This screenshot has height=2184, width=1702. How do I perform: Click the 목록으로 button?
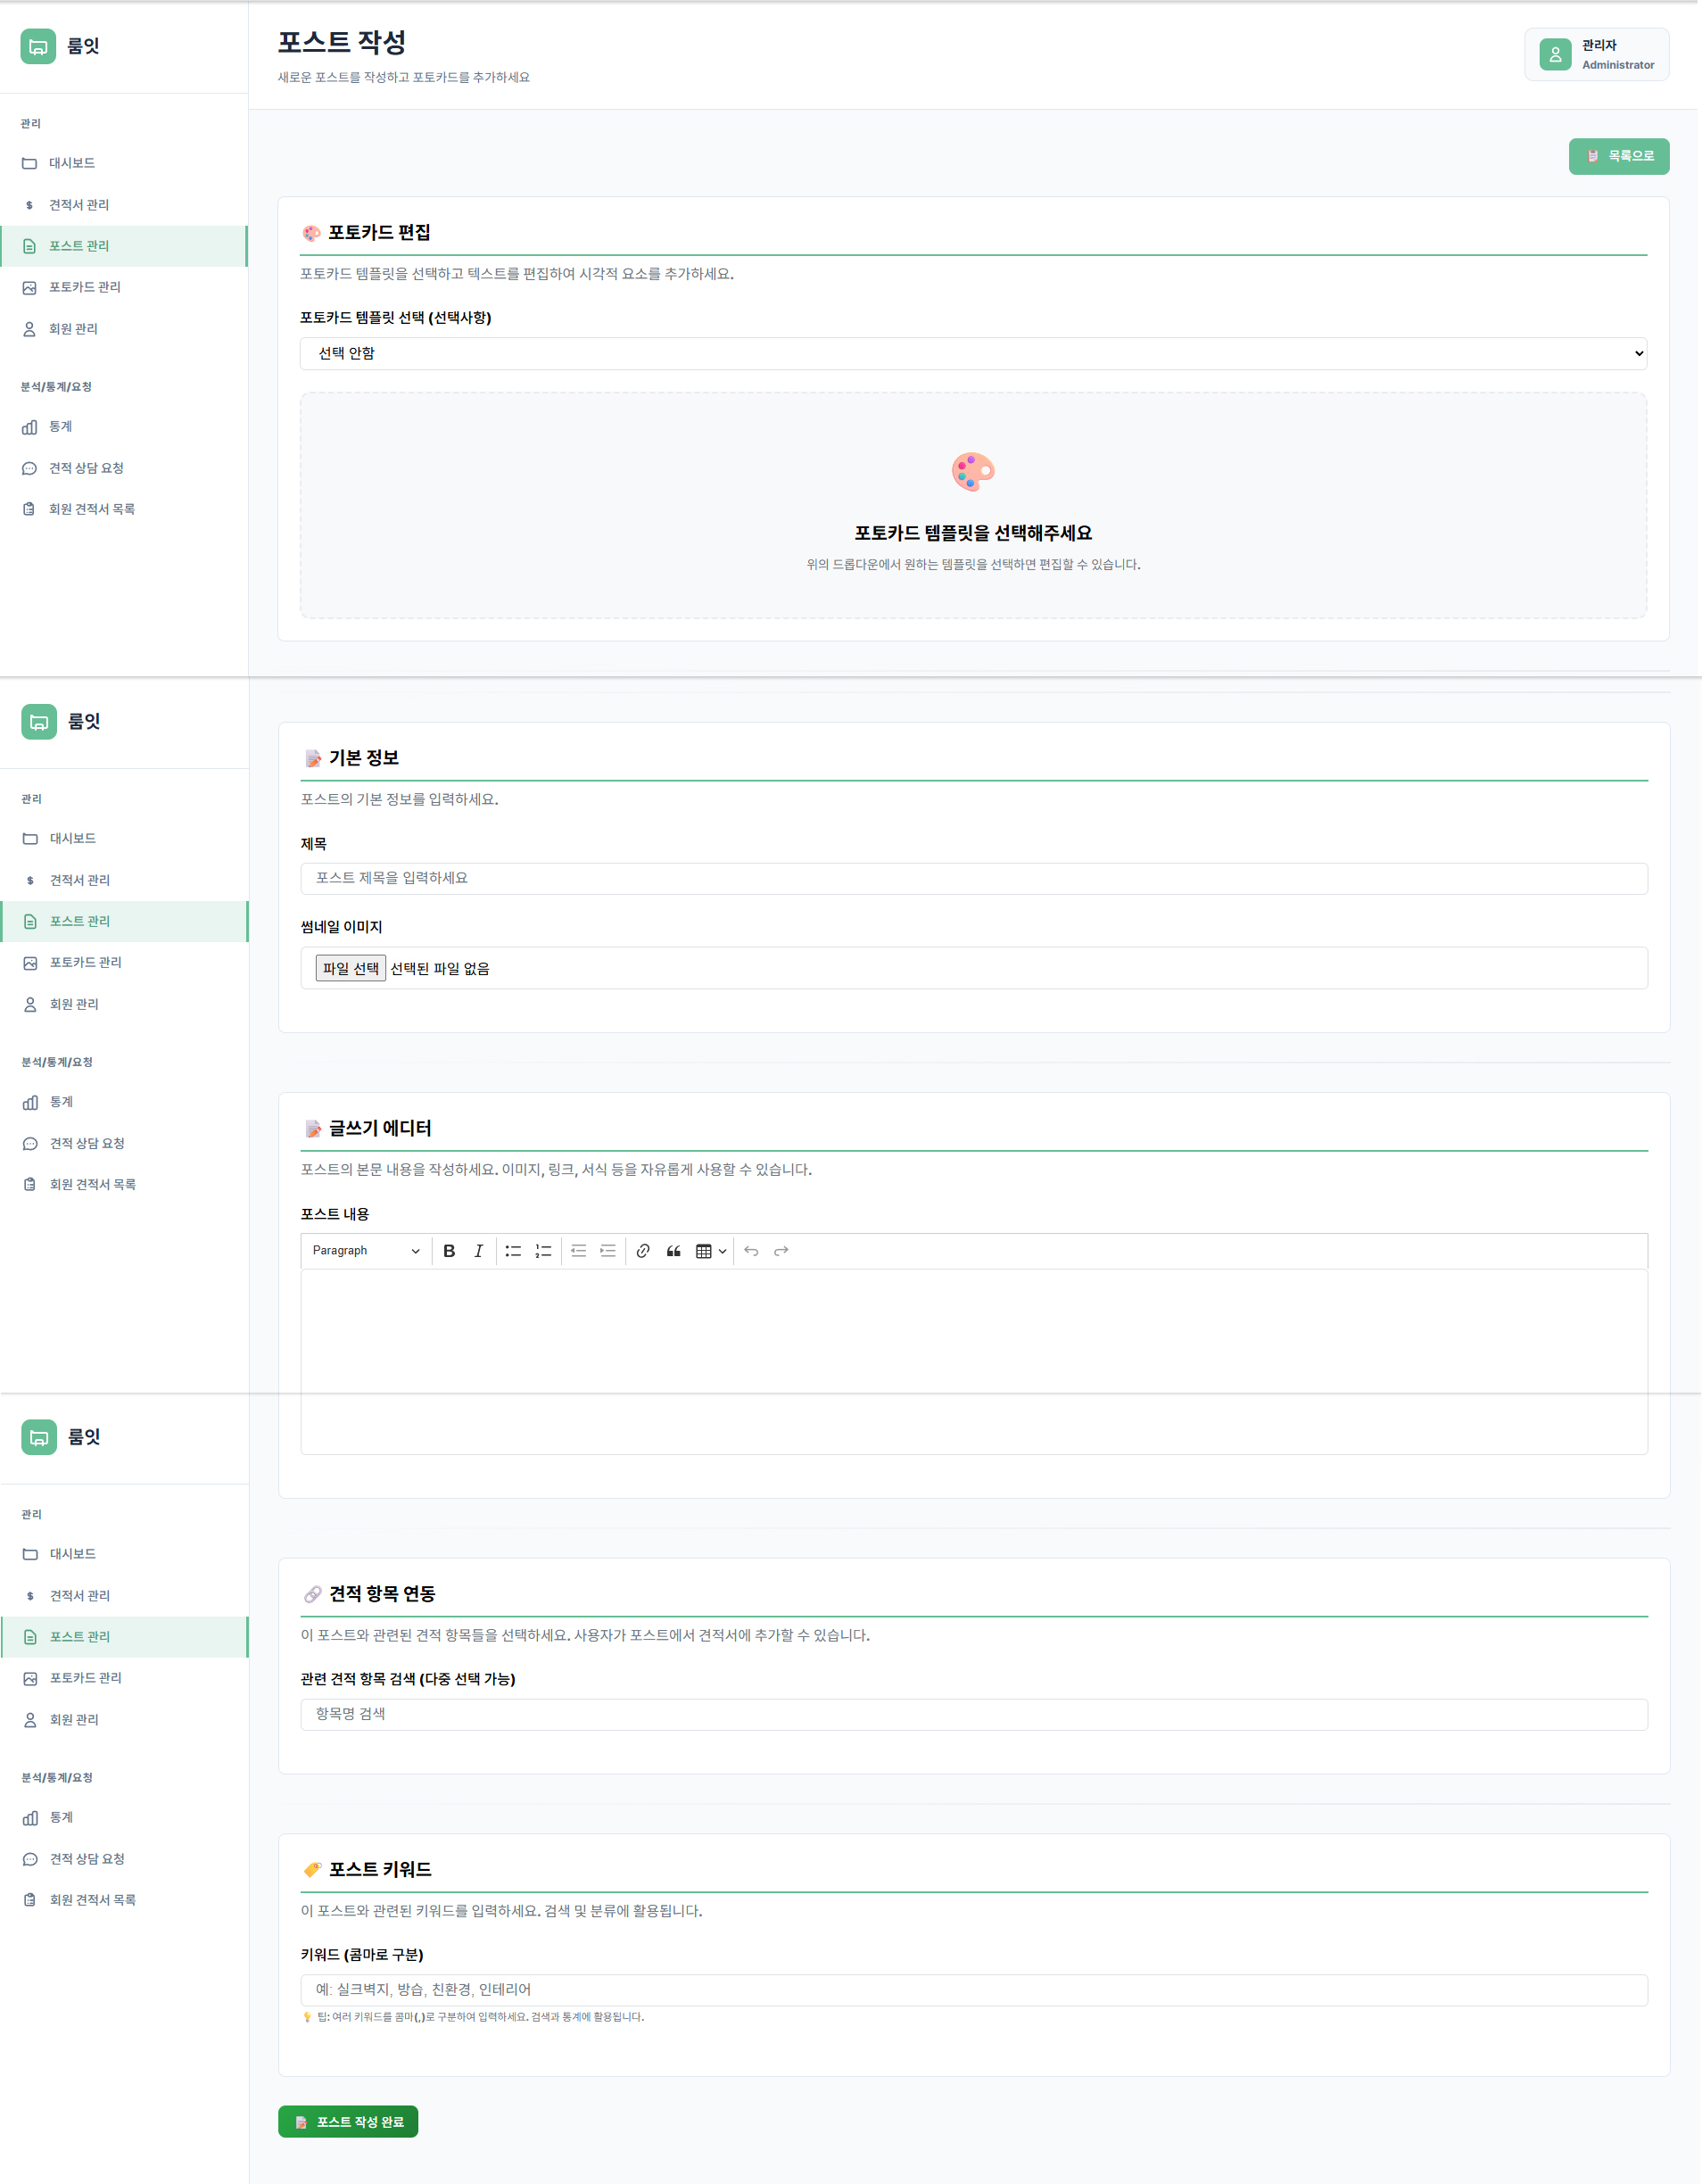[x=1618, y=156]
